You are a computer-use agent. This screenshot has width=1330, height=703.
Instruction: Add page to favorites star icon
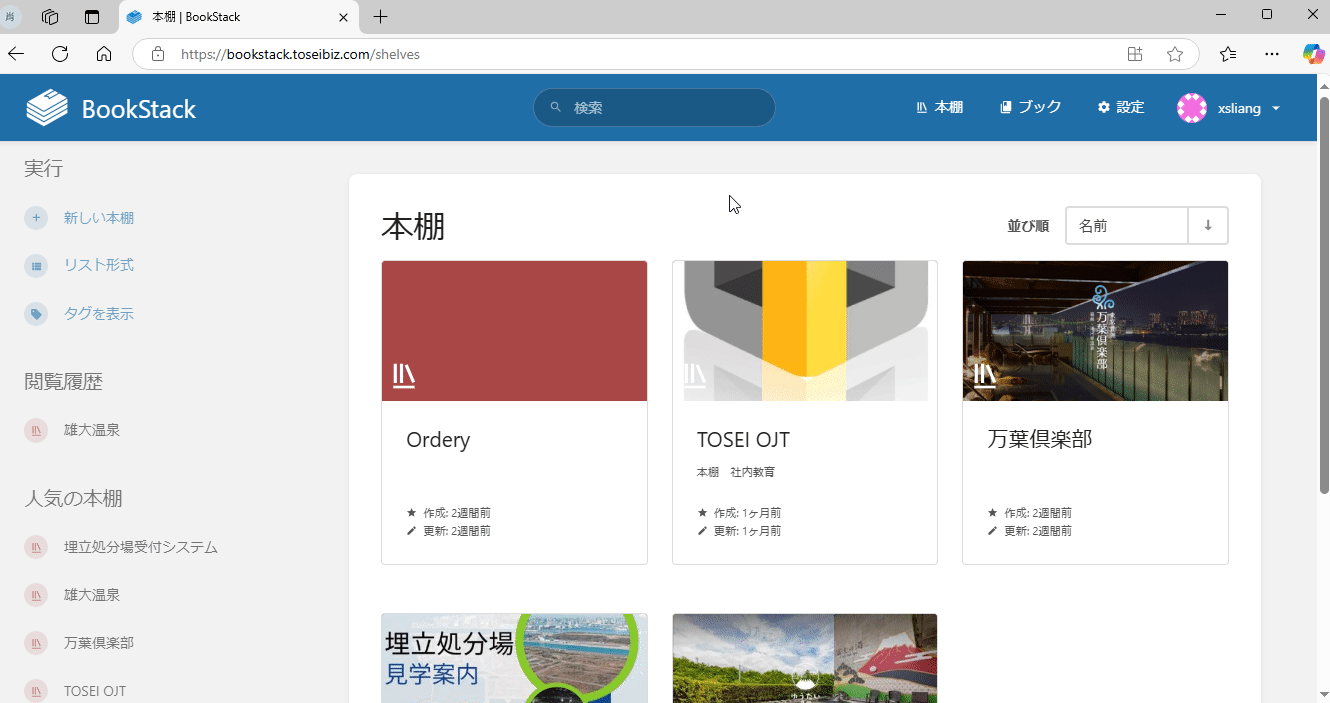pyautogui.click(x=1175, y=54)
